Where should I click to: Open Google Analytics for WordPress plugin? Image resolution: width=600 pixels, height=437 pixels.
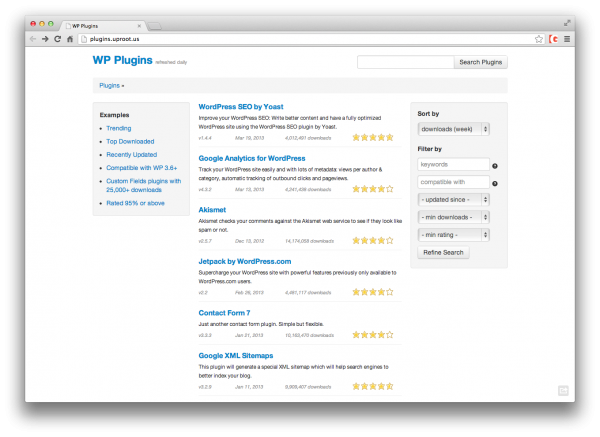tap(252, 158)
